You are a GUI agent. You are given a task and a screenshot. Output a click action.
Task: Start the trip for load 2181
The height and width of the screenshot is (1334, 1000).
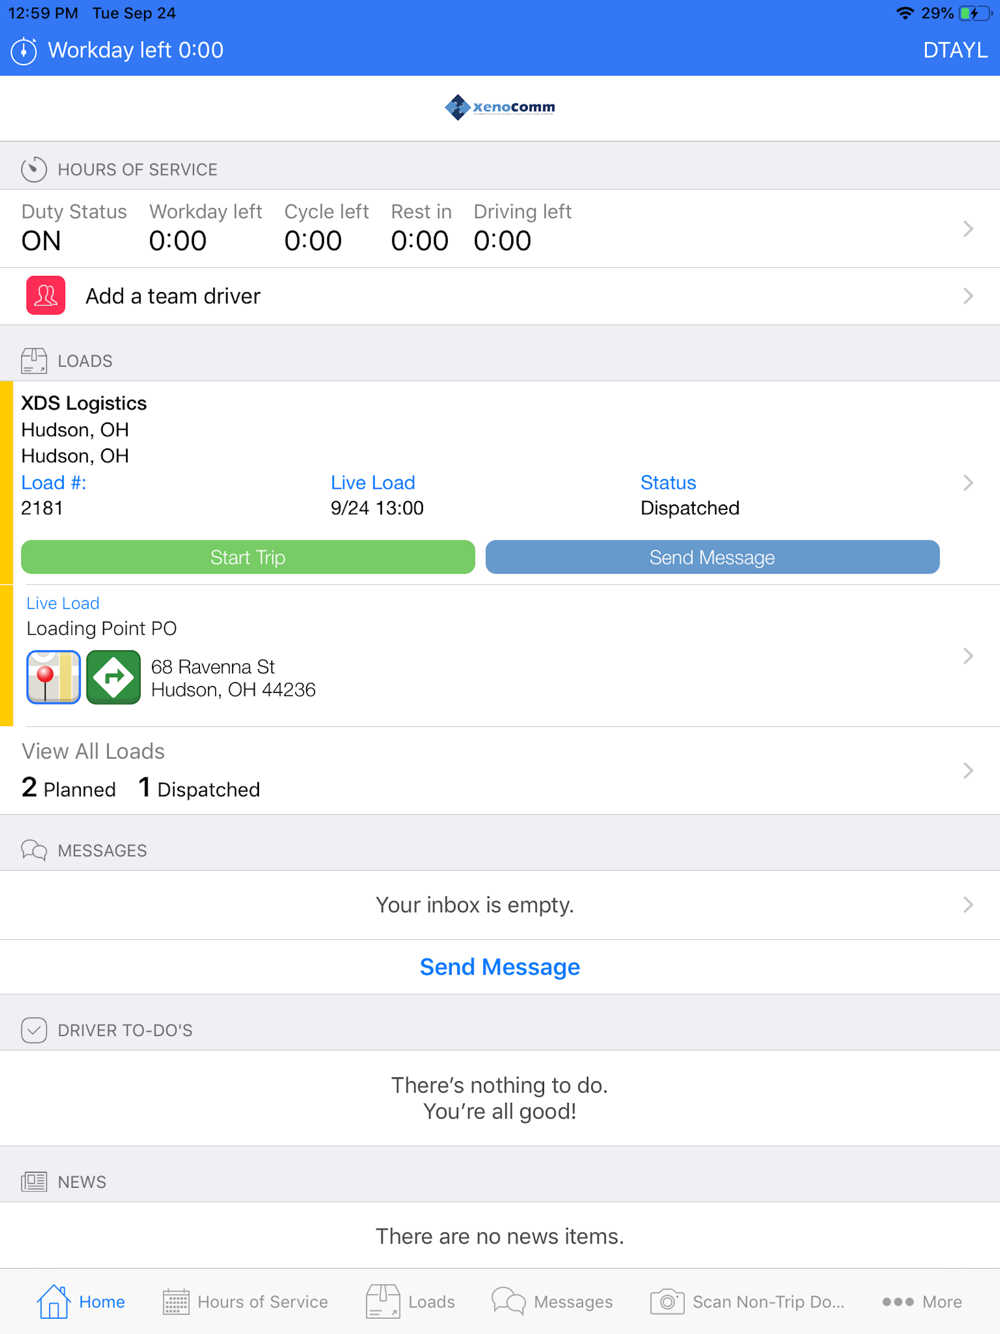(x=248, y=557)
